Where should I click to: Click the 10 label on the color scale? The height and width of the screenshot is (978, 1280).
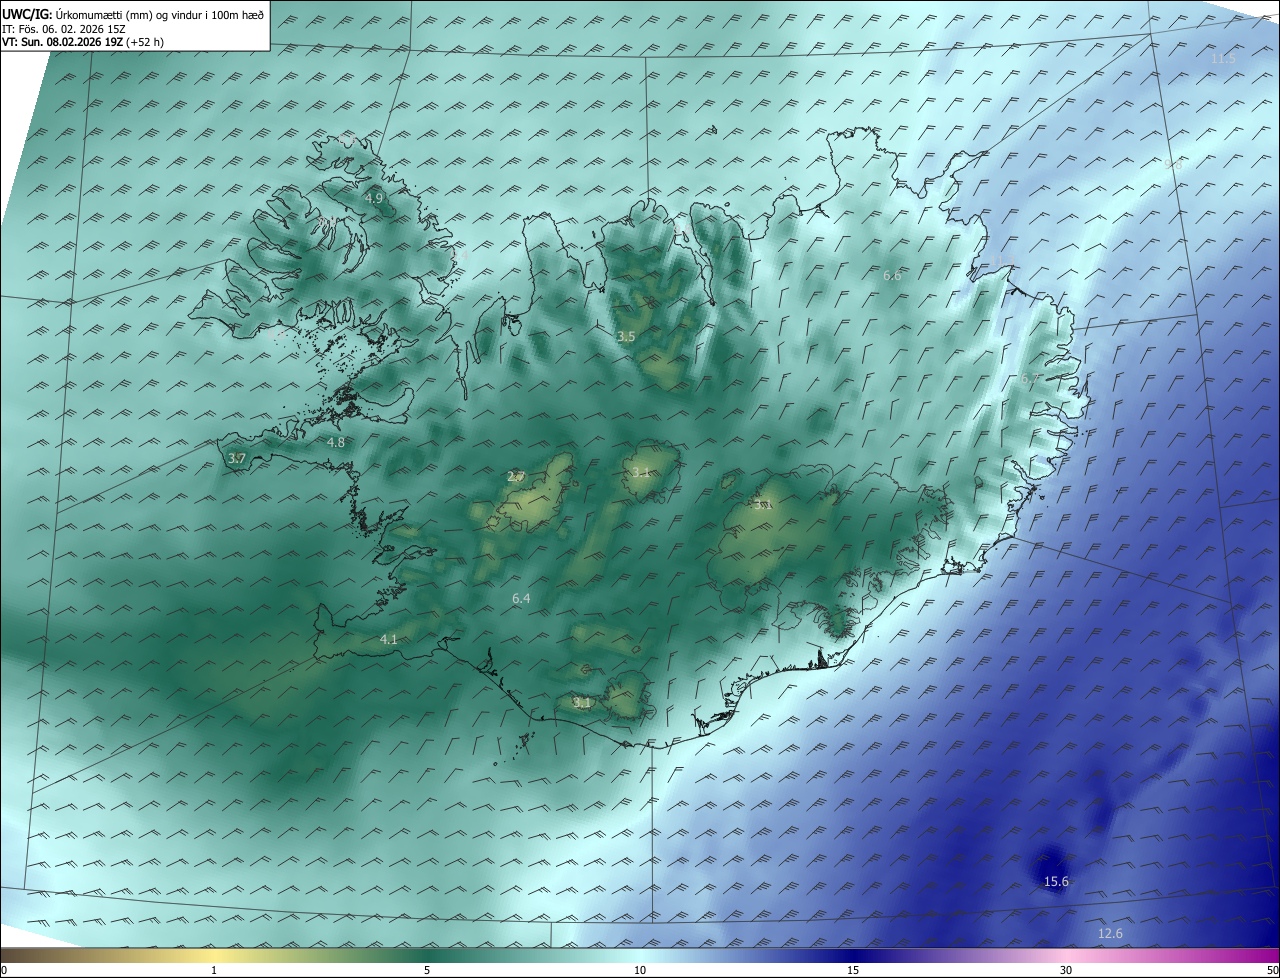(640, 970)
